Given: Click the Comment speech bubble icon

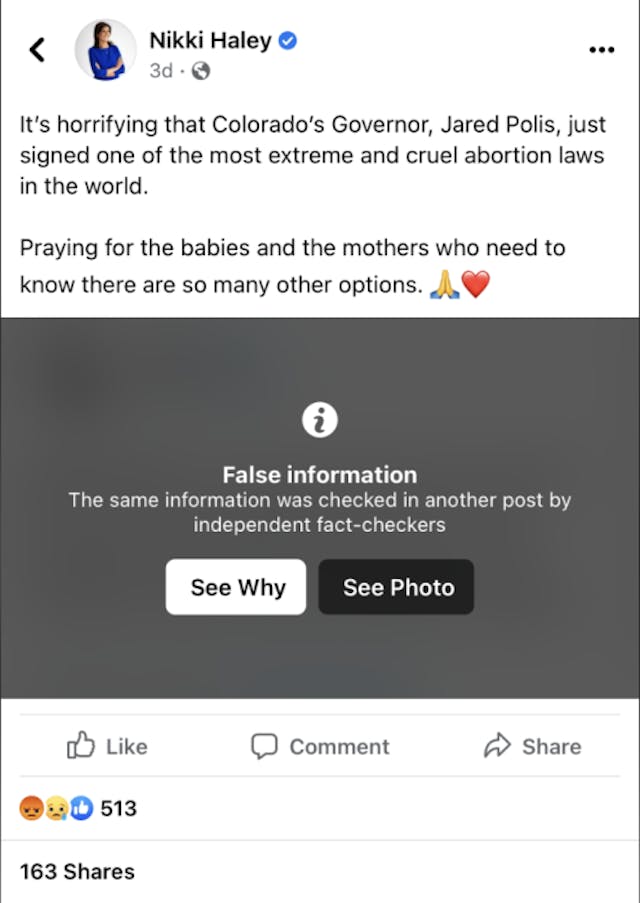Looking at the screenshot, I should (x=264, y=746).
